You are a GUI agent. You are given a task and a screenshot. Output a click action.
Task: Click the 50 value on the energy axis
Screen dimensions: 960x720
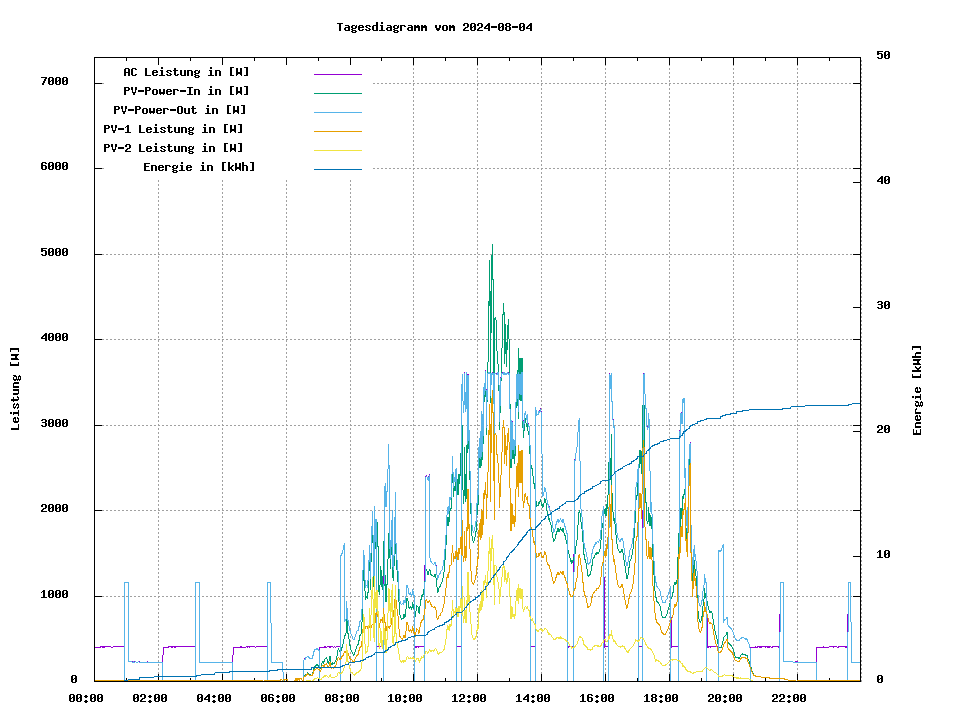point(883,56)
